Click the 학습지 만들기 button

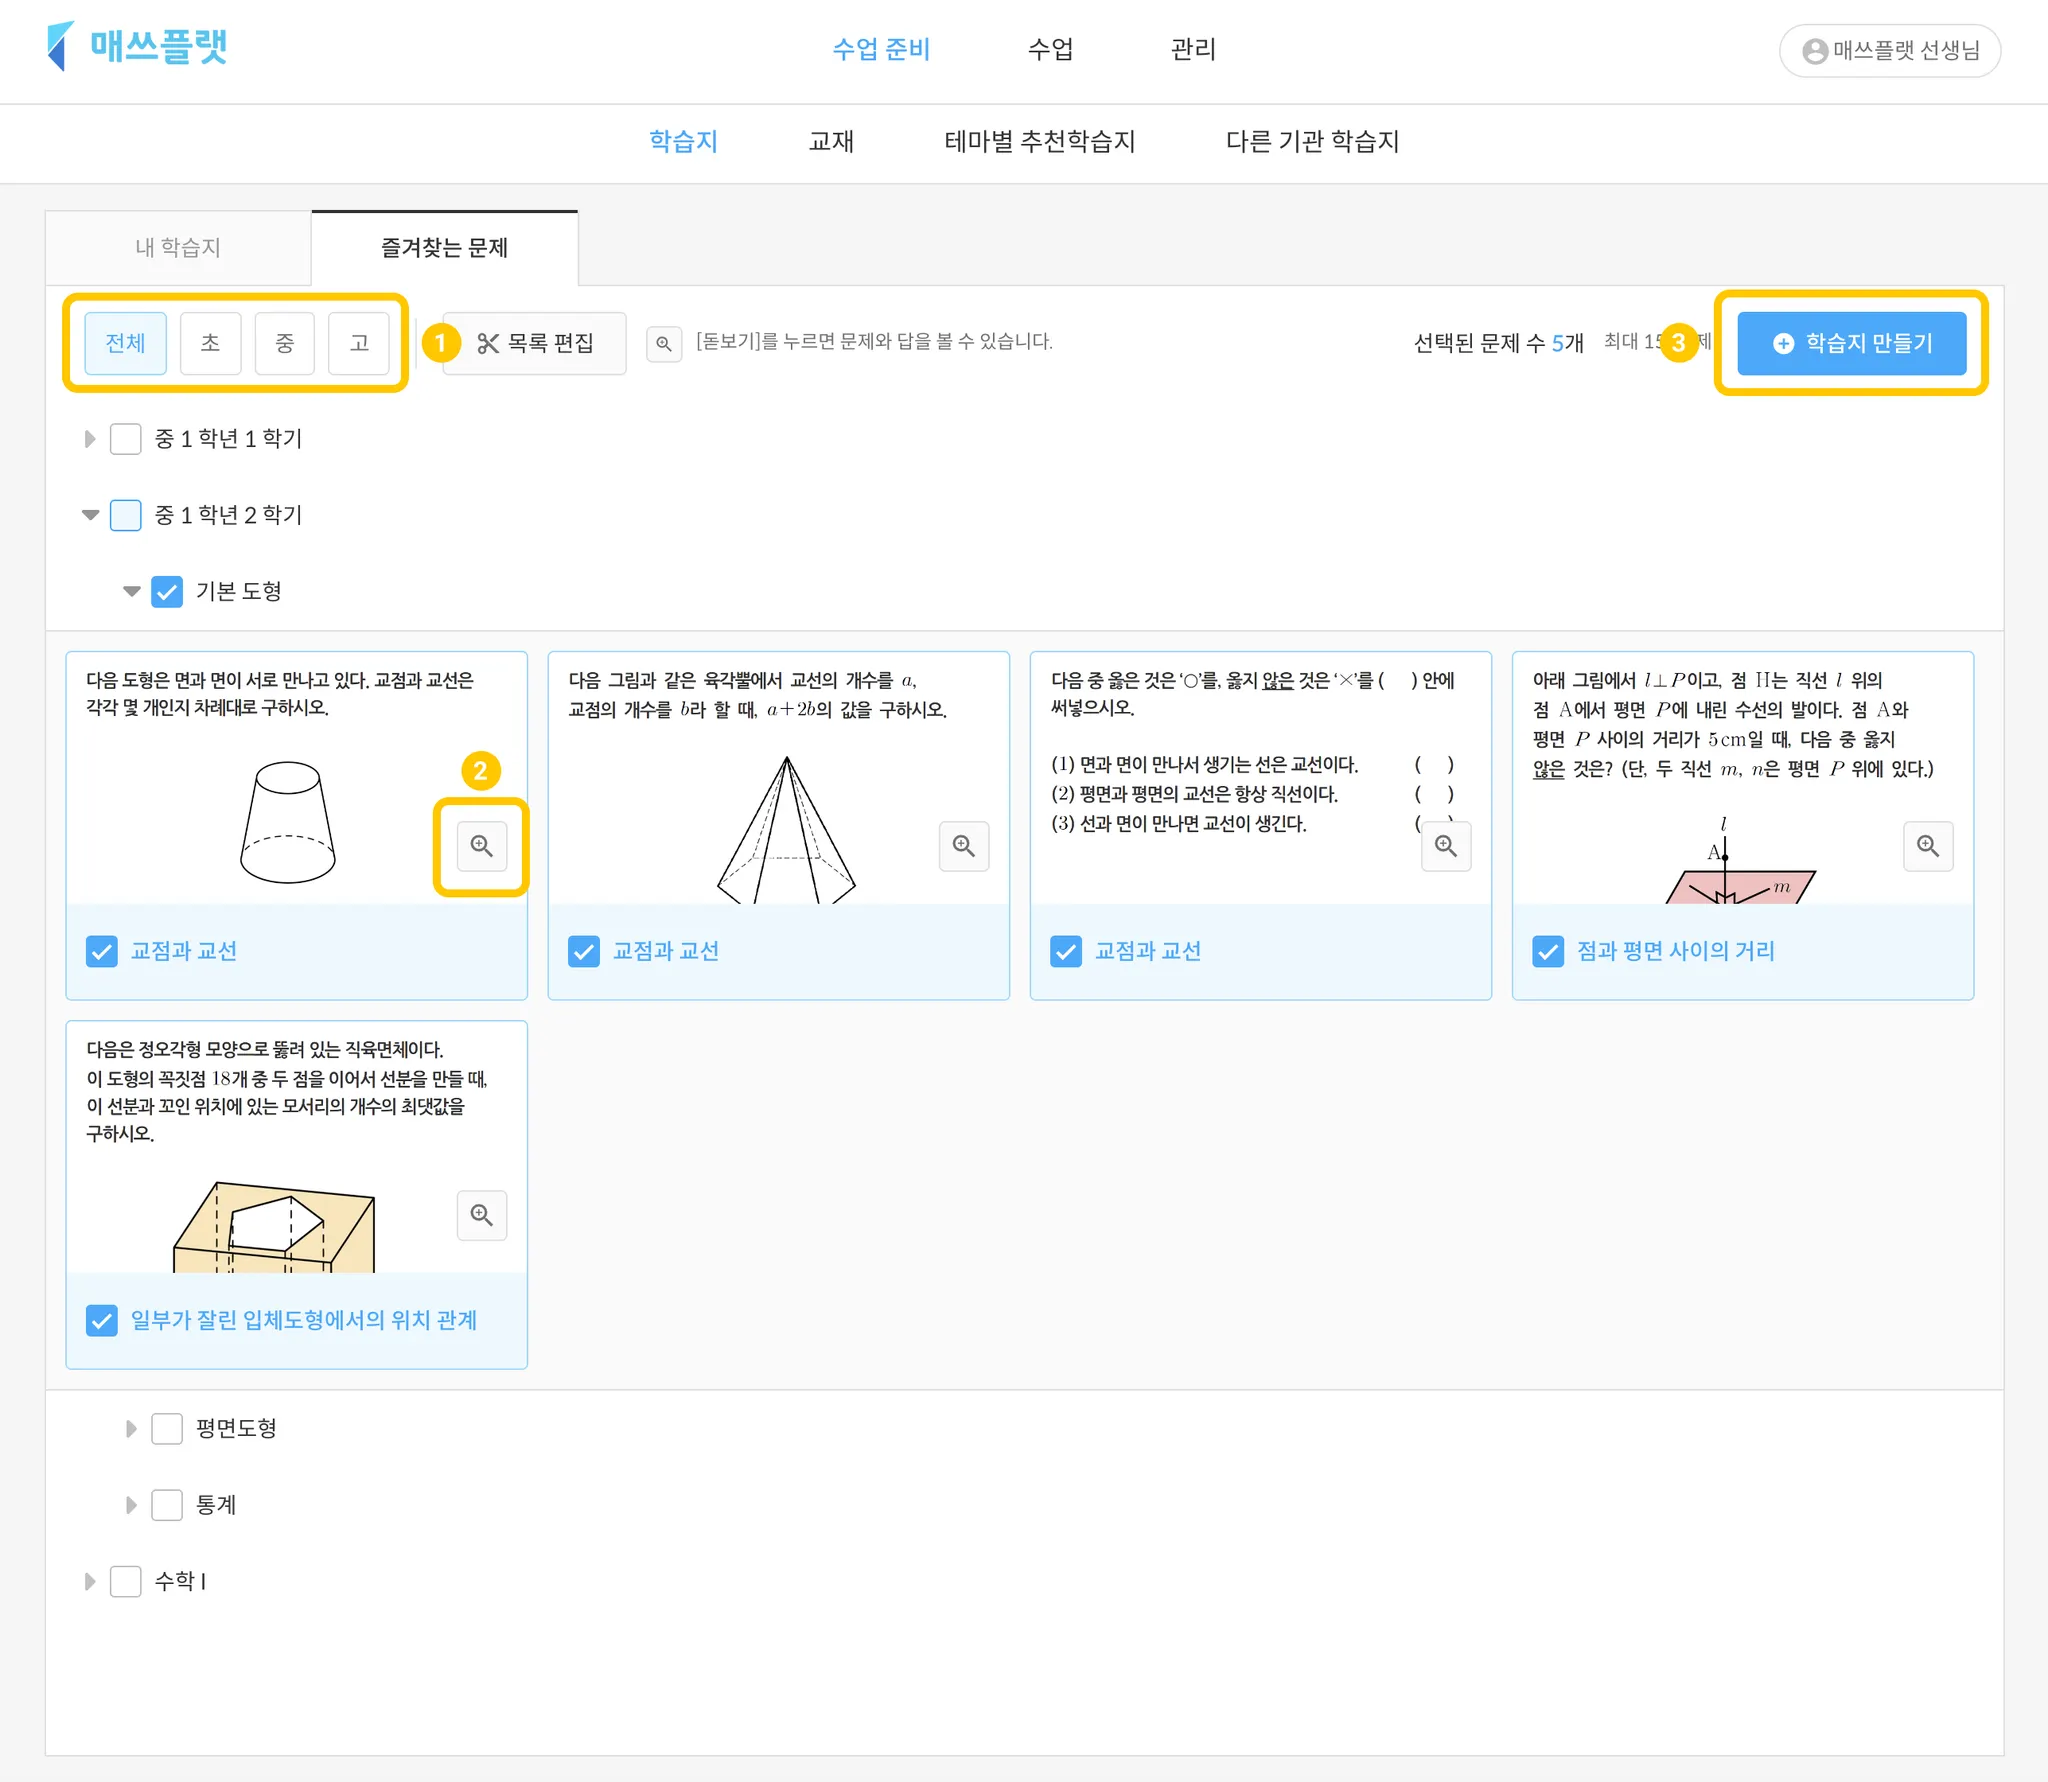click(1851, 343)
